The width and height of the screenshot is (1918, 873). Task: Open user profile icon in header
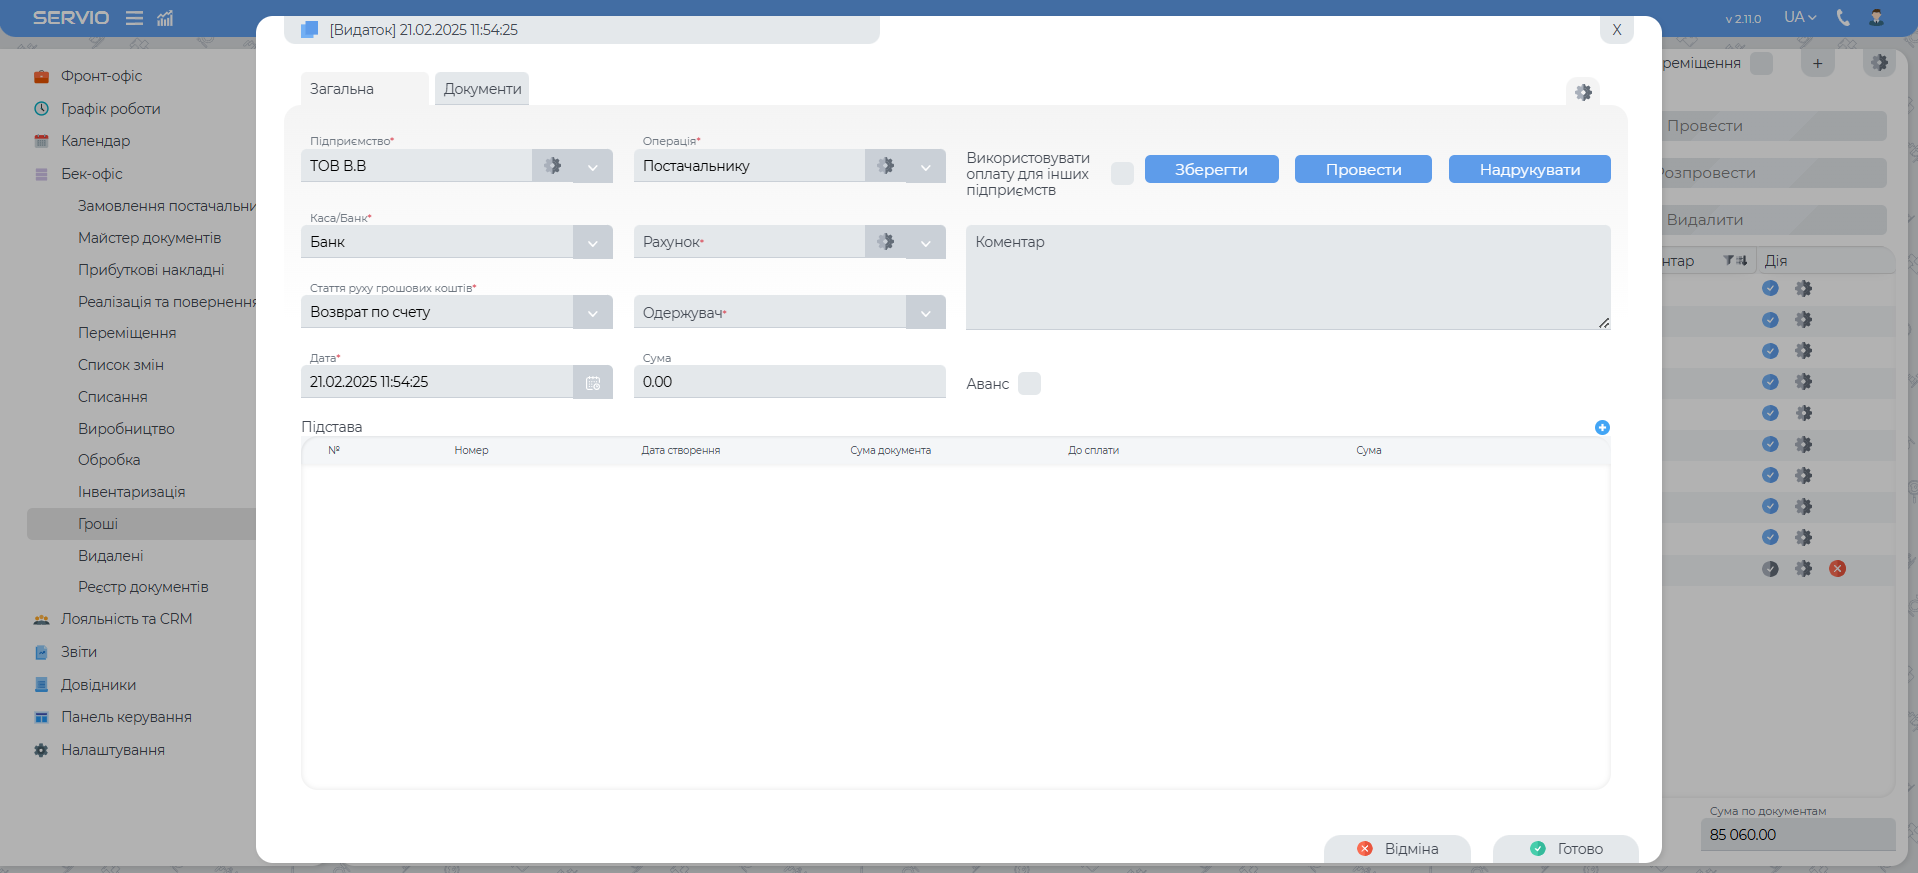pos(1876,18)
